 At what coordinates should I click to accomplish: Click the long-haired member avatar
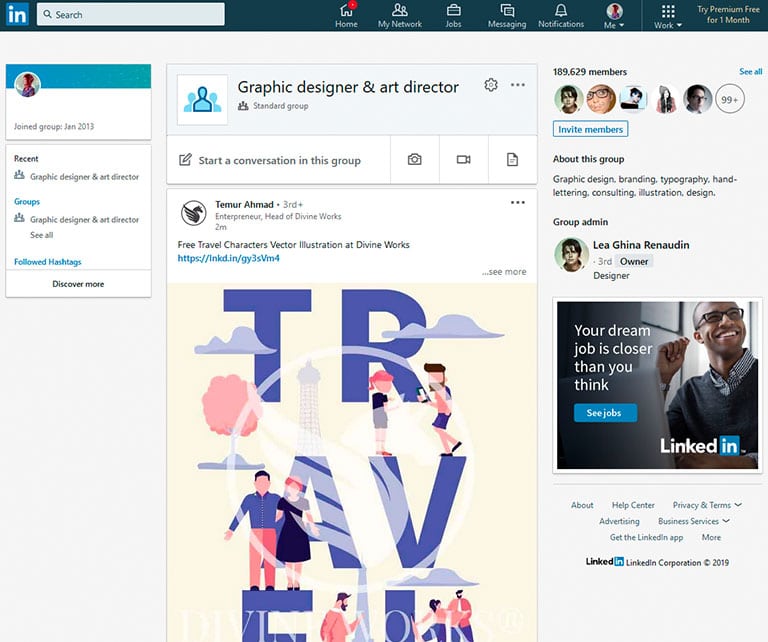point(666,99)
